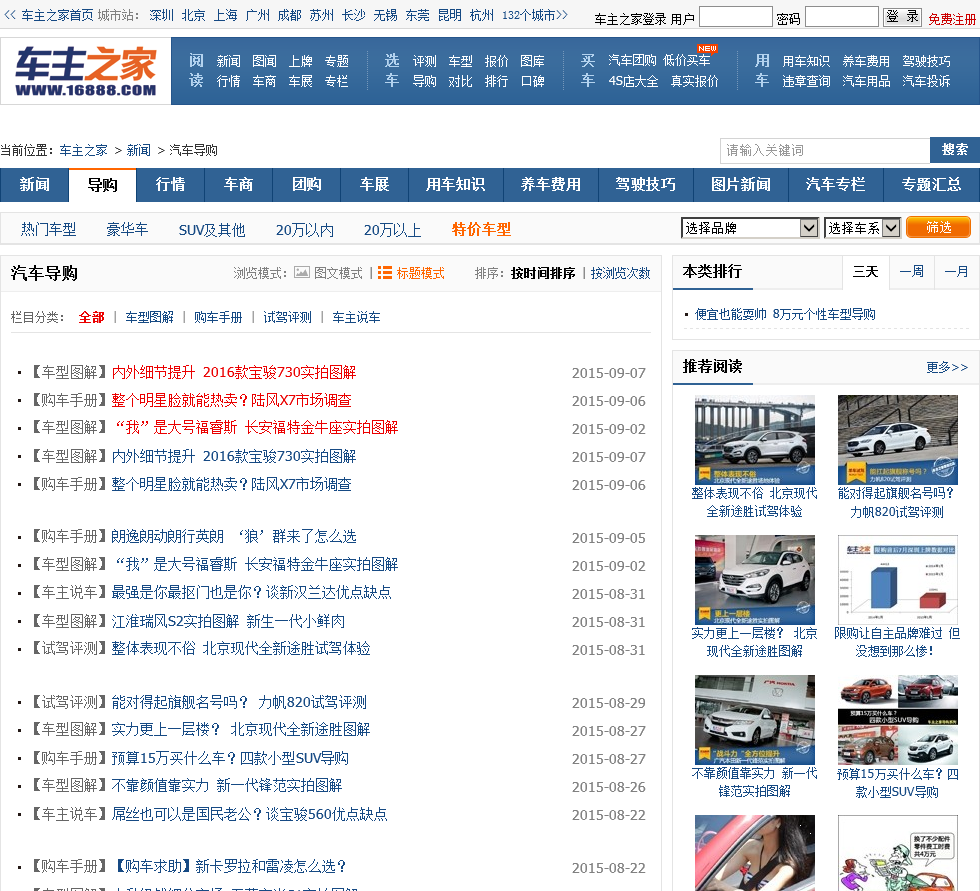Open 低价买车 with NEW badge
This screenshot has height=891, width=980.
pos(686,61)
